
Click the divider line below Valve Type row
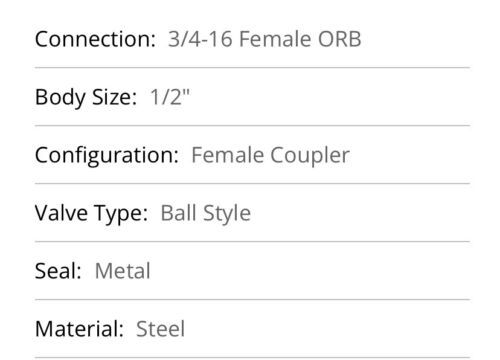252,241
